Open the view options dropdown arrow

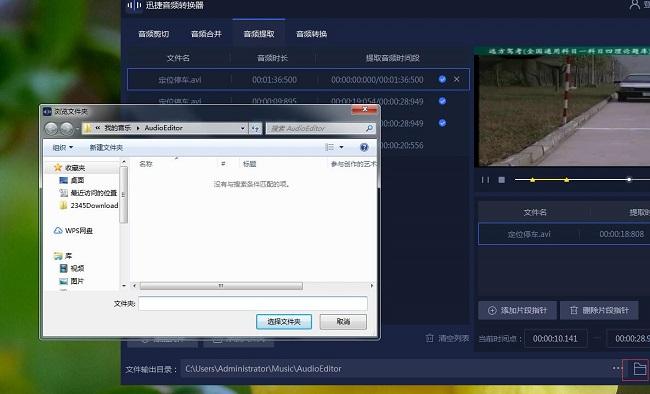pyautogui.click(x=342, y=147)
